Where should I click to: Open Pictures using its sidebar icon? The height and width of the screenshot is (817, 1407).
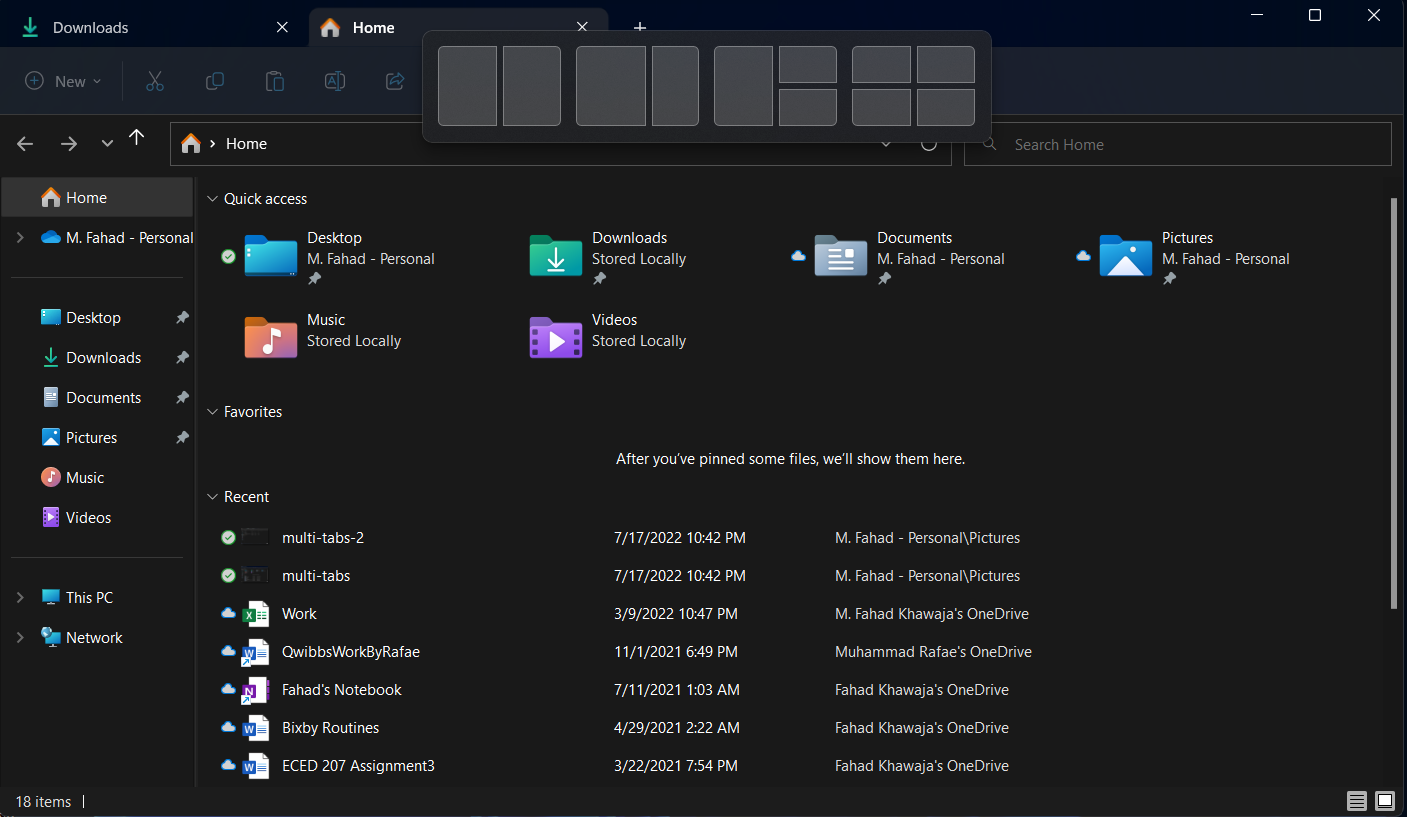coord(52,437)
